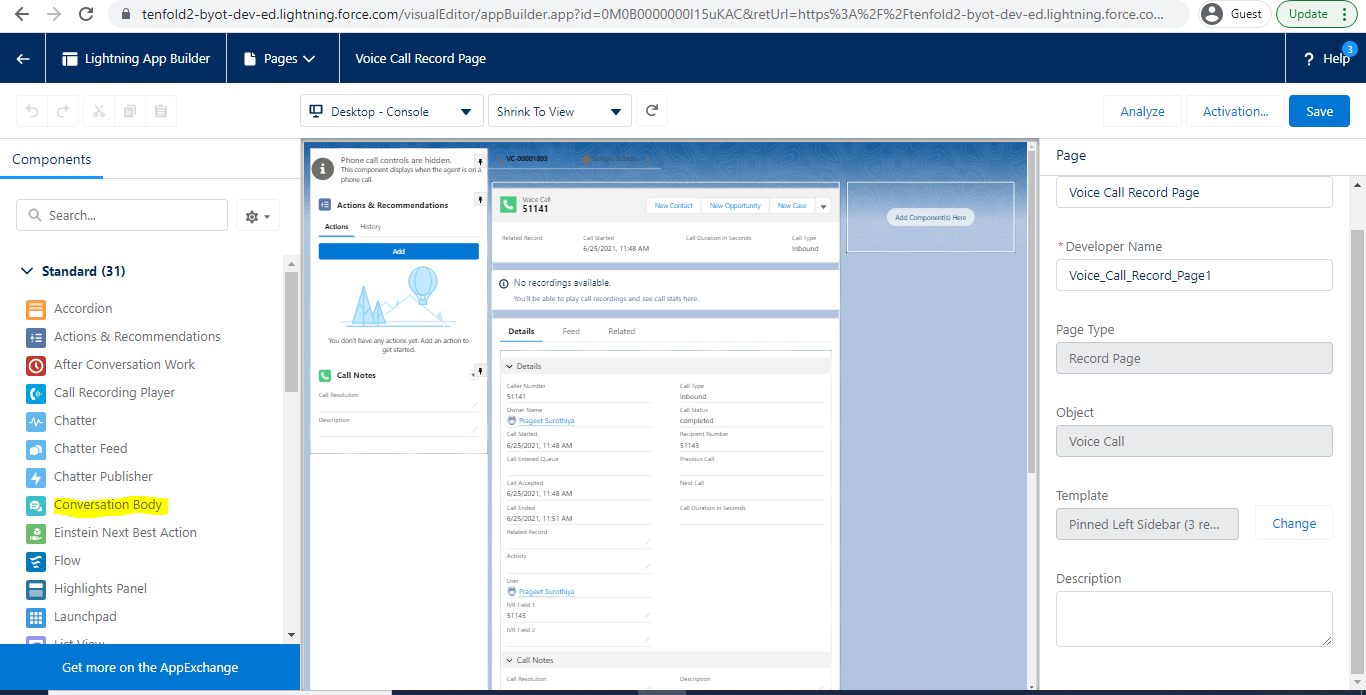Screen dimensions: 1366x695
Task: Open the Shrink To View zoom dropdown
Action: pyautogui.click(x=559, y=111)
